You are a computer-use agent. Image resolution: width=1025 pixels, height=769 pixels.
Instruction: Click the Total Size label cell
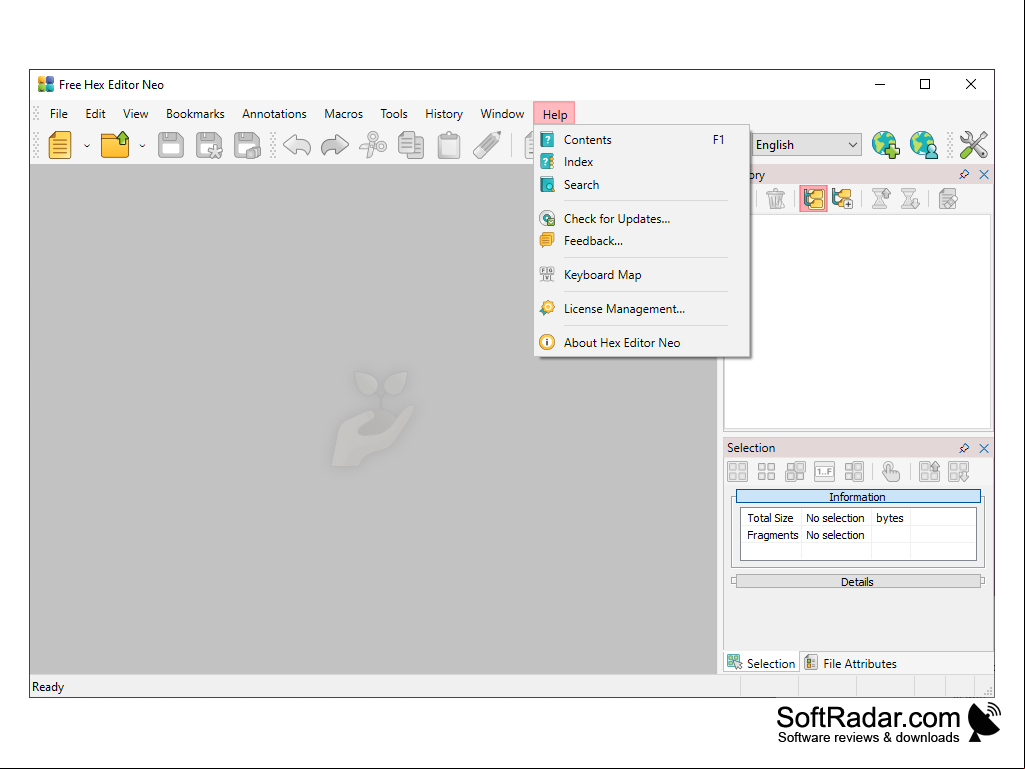click(x=771, y=518)
